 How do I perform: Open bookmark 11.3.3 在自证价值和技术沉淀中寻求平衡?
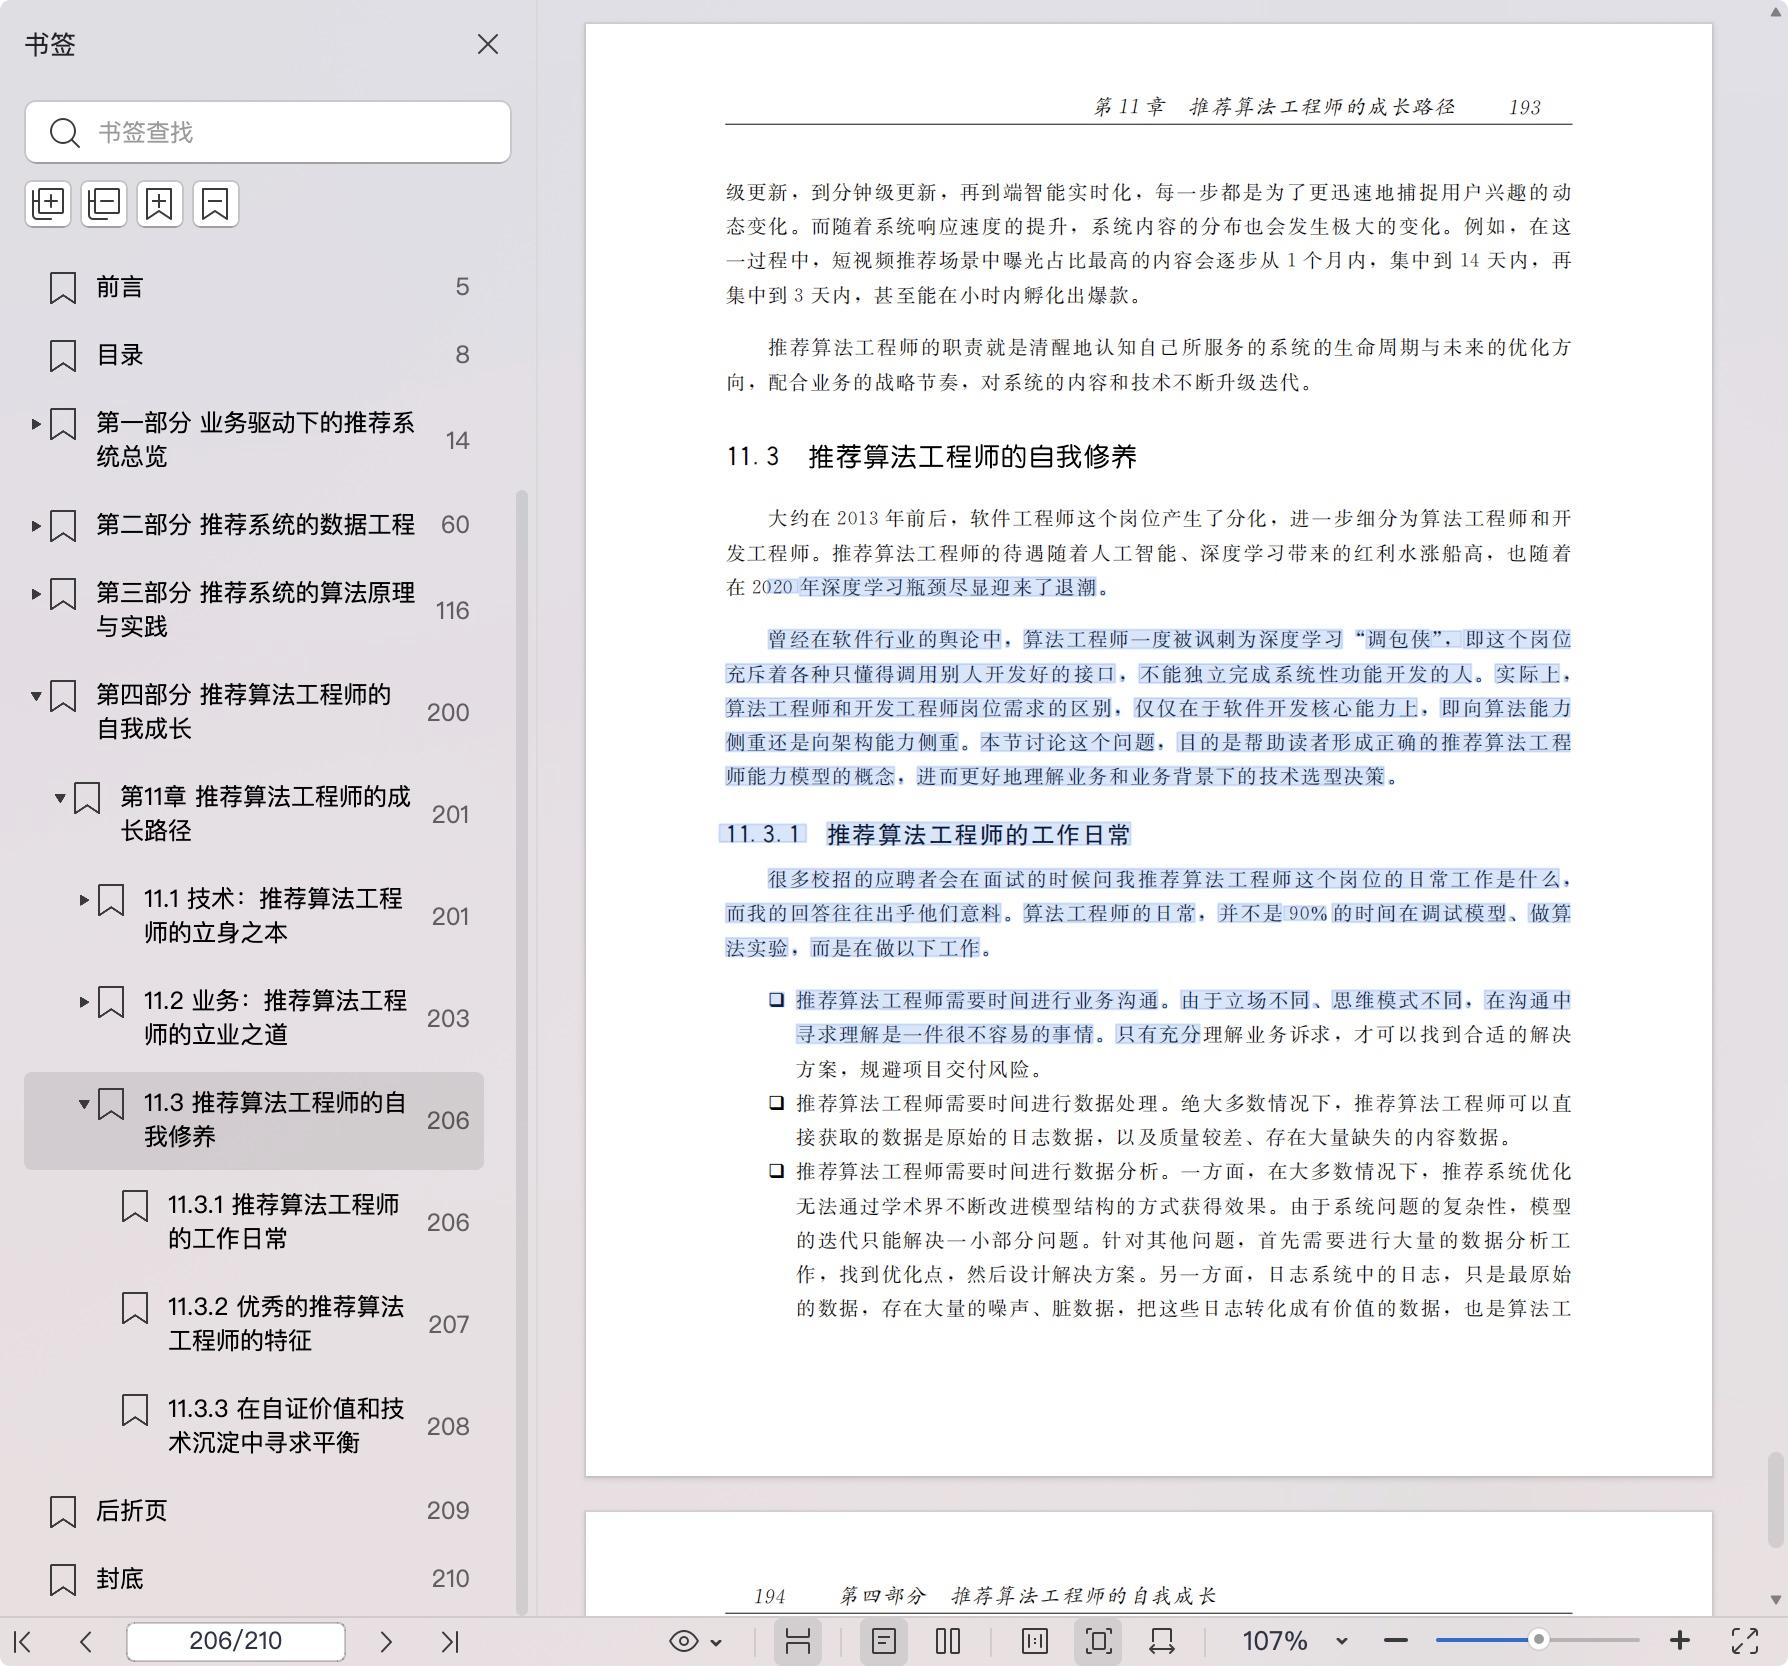[286, 1425]
